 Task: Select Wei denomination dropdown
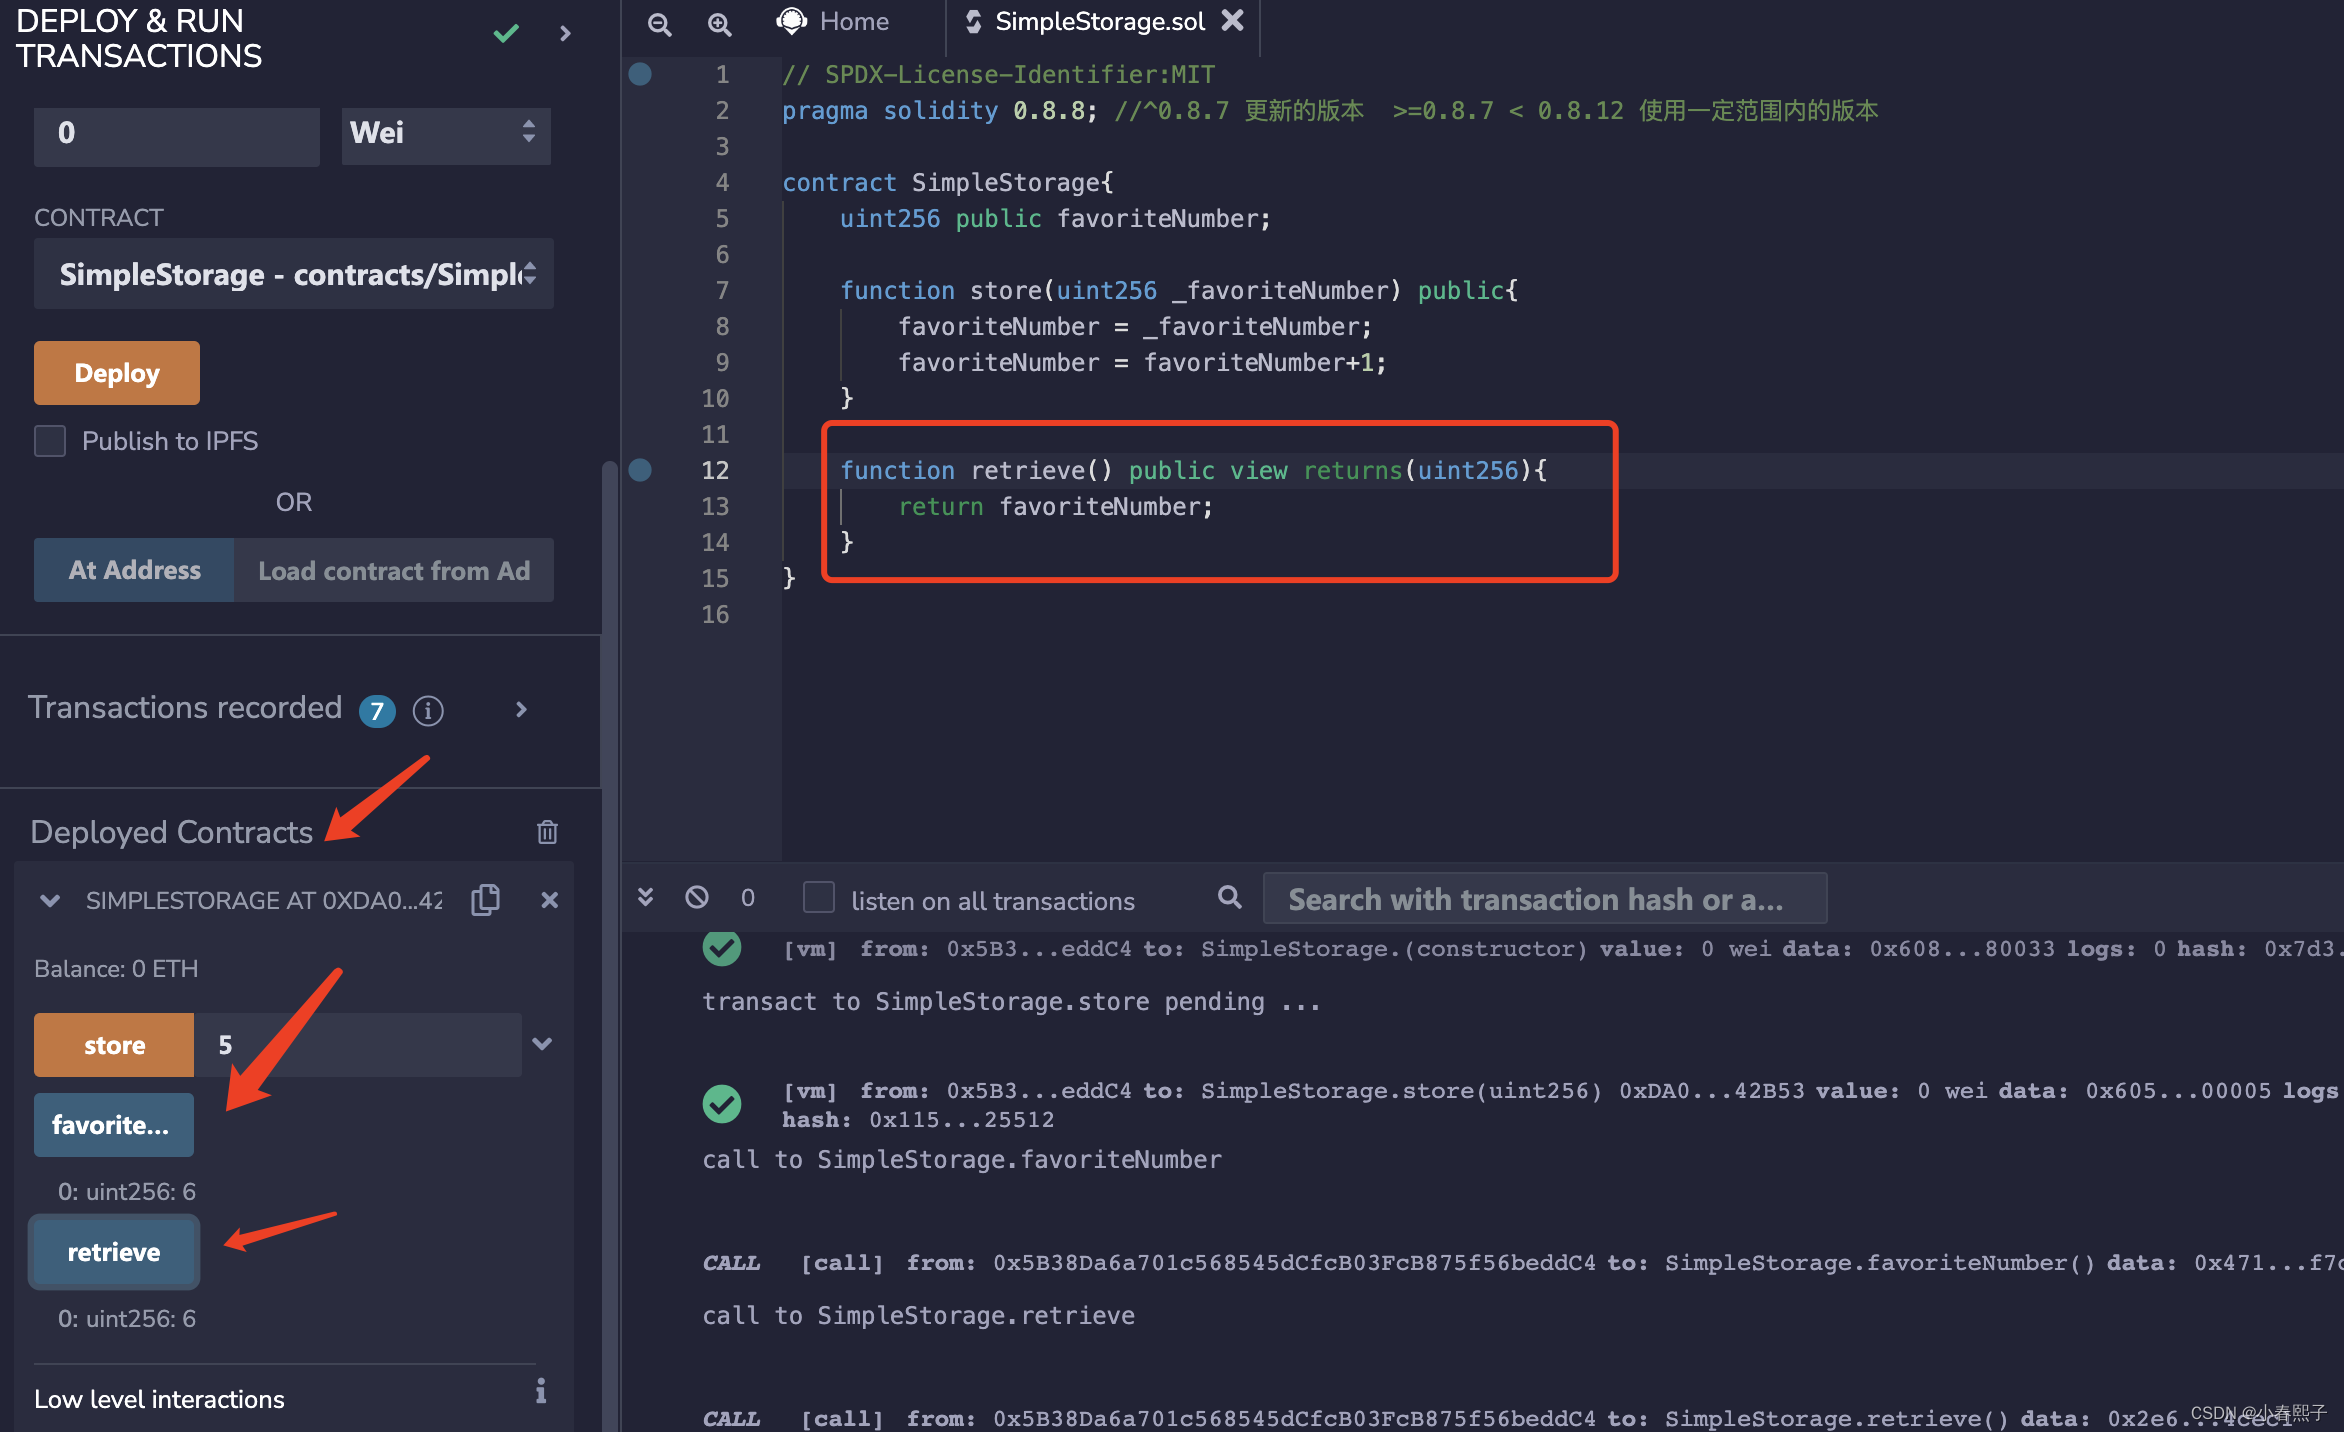pos(444,131)
